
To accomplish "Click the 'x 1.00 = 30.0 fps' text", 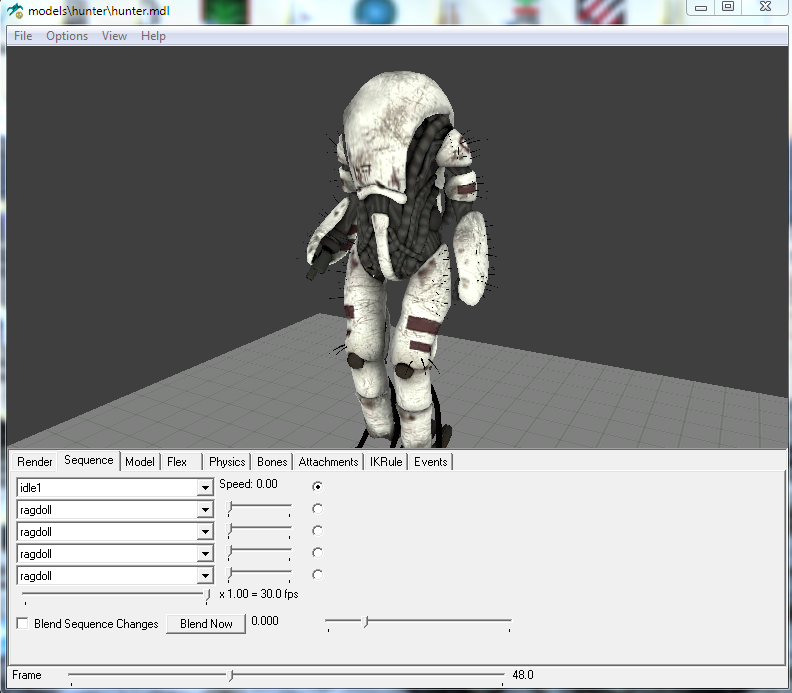I will click(x=259, y=594).
